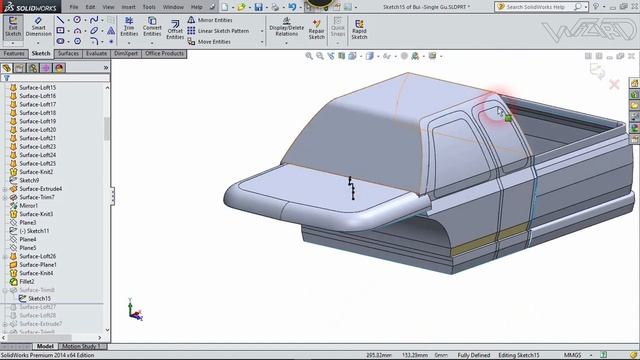Select the Spline sketch tool
This screenshot has width=640, height=360.
pyautogui.click(x=94, y=20)
